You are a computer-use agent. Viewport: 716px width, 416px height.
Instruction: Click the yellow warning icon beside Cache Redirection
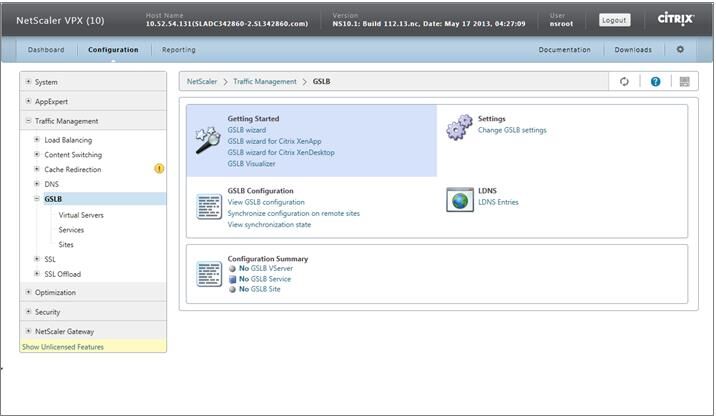[x=158, y=169]
